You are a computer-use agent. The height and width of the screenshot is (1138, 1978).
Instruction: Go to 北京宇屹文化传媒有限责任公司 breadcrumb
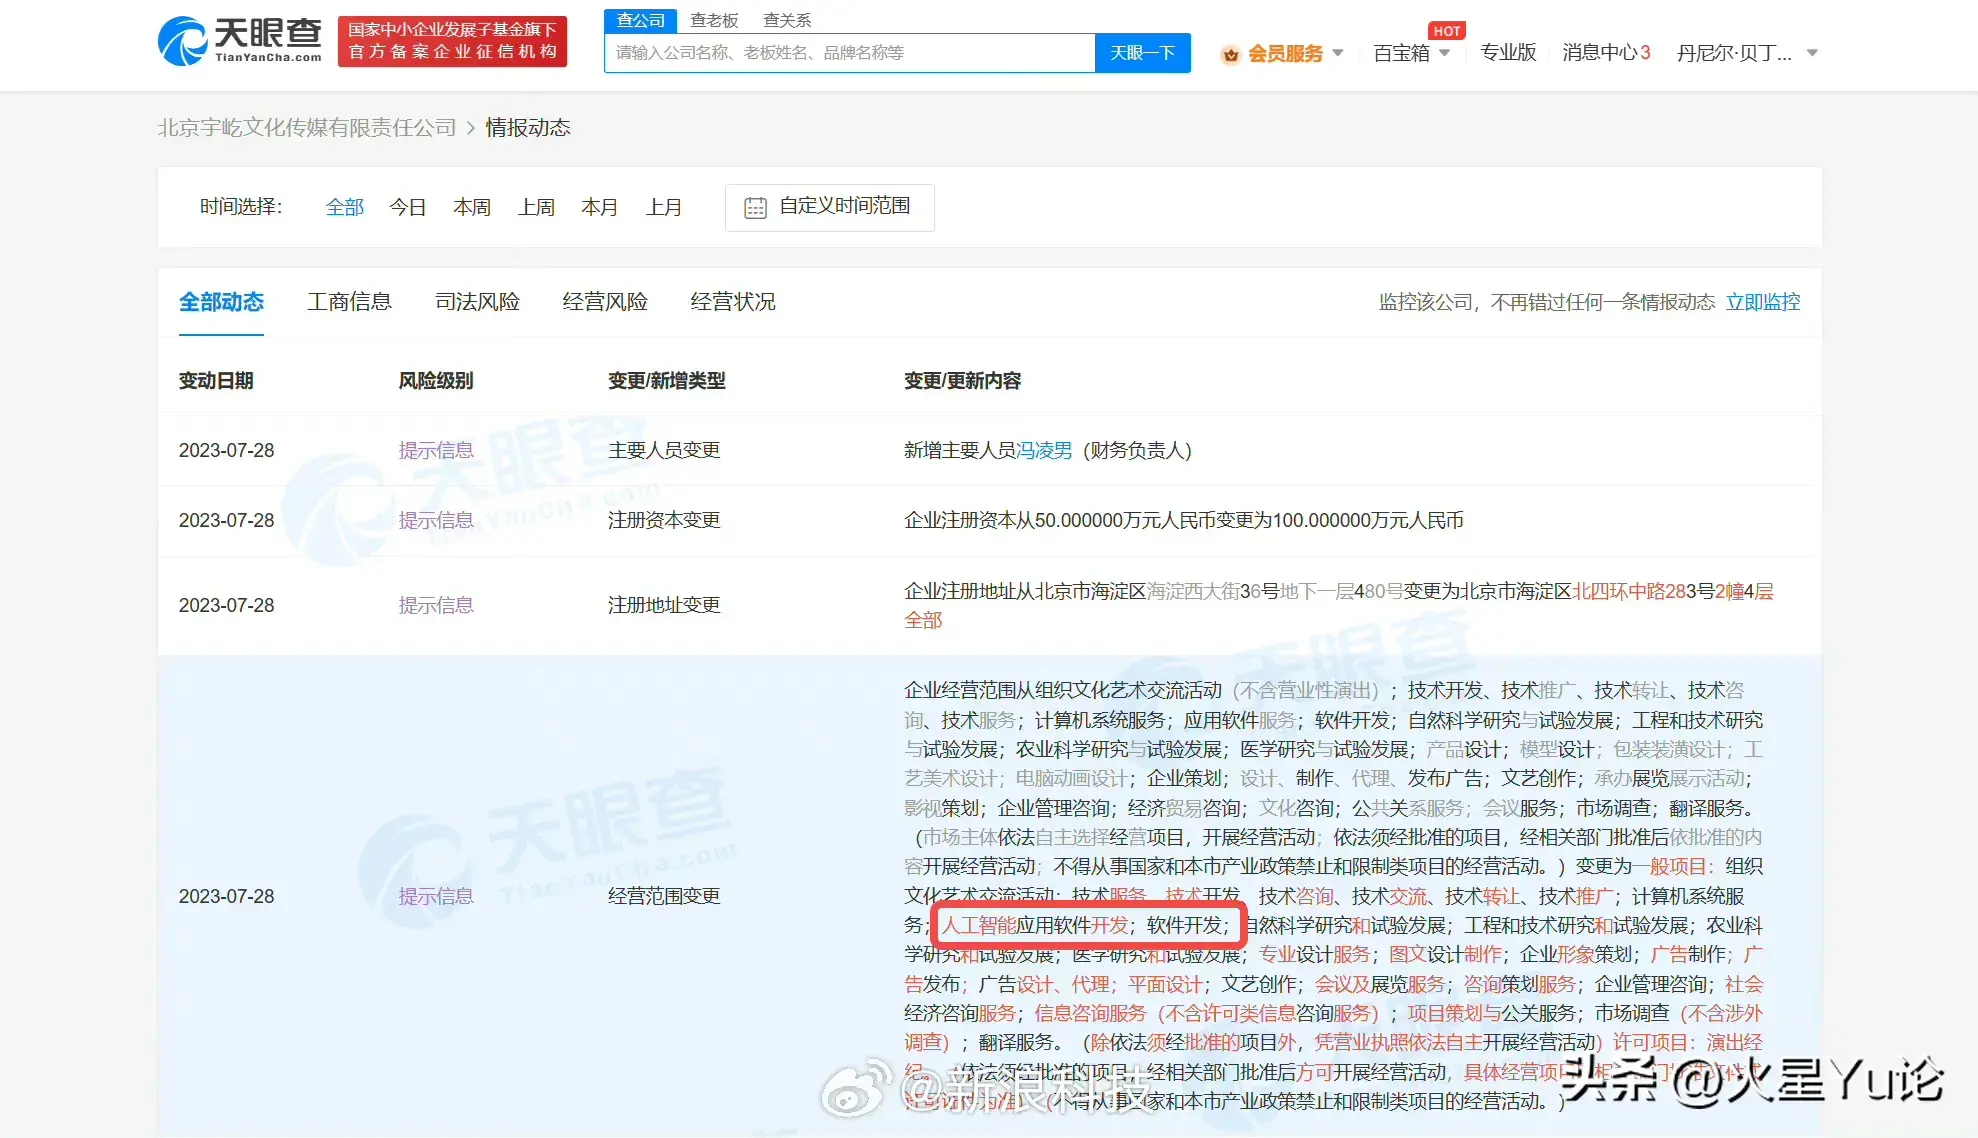point(307,128)
